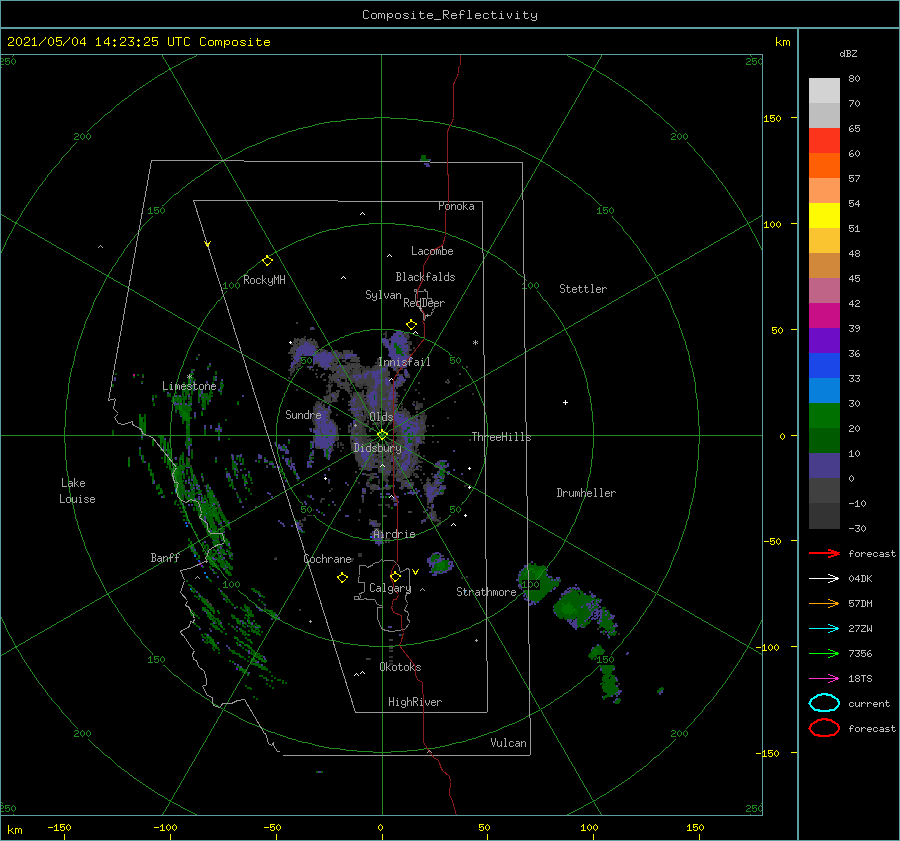The image size is (900, 841).
Task: Pick the orange swatch between 60 and 57
Action: (824, 166)
